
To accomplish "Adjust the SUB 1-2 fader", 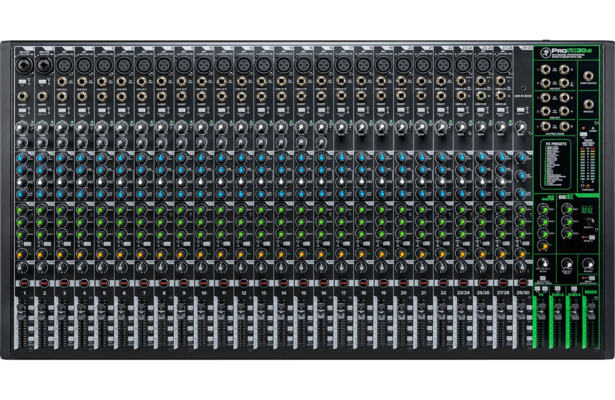I will [558, 310].
